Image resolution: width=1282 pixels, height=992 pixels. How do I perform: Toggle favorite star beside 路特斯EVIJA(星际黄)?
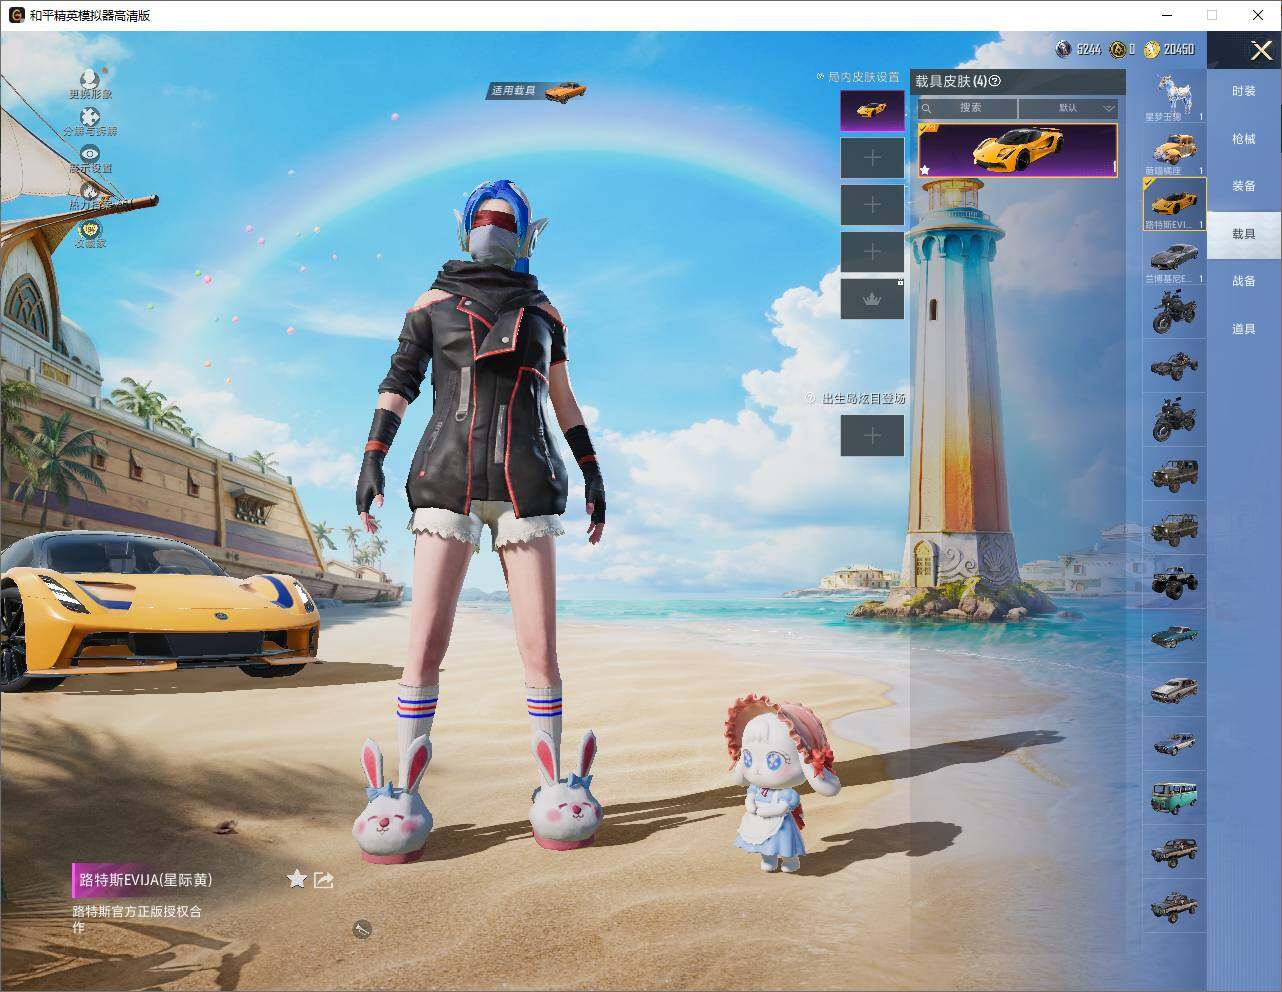coord(296,879)
